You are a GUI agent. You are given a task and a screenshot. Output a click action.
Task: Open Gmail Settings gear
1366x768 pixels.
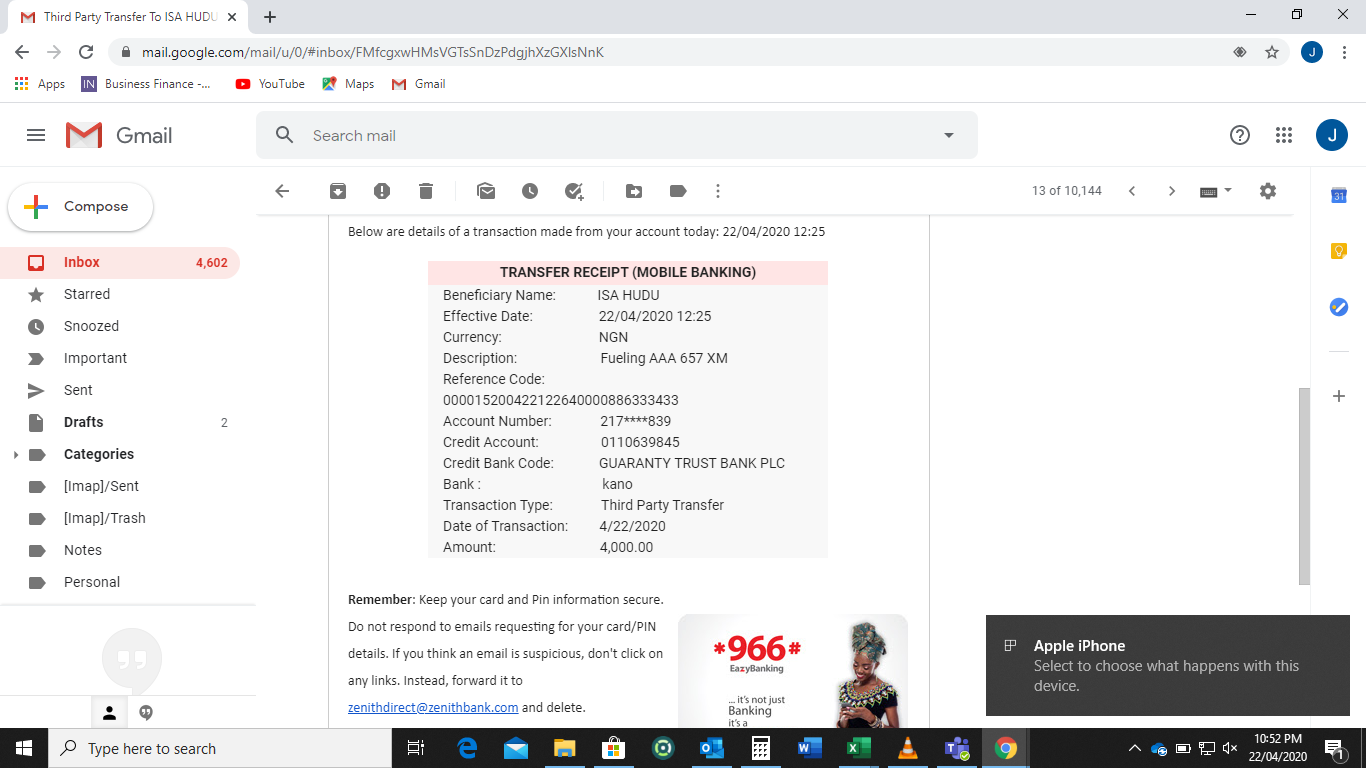click(x=1268, y=191)
